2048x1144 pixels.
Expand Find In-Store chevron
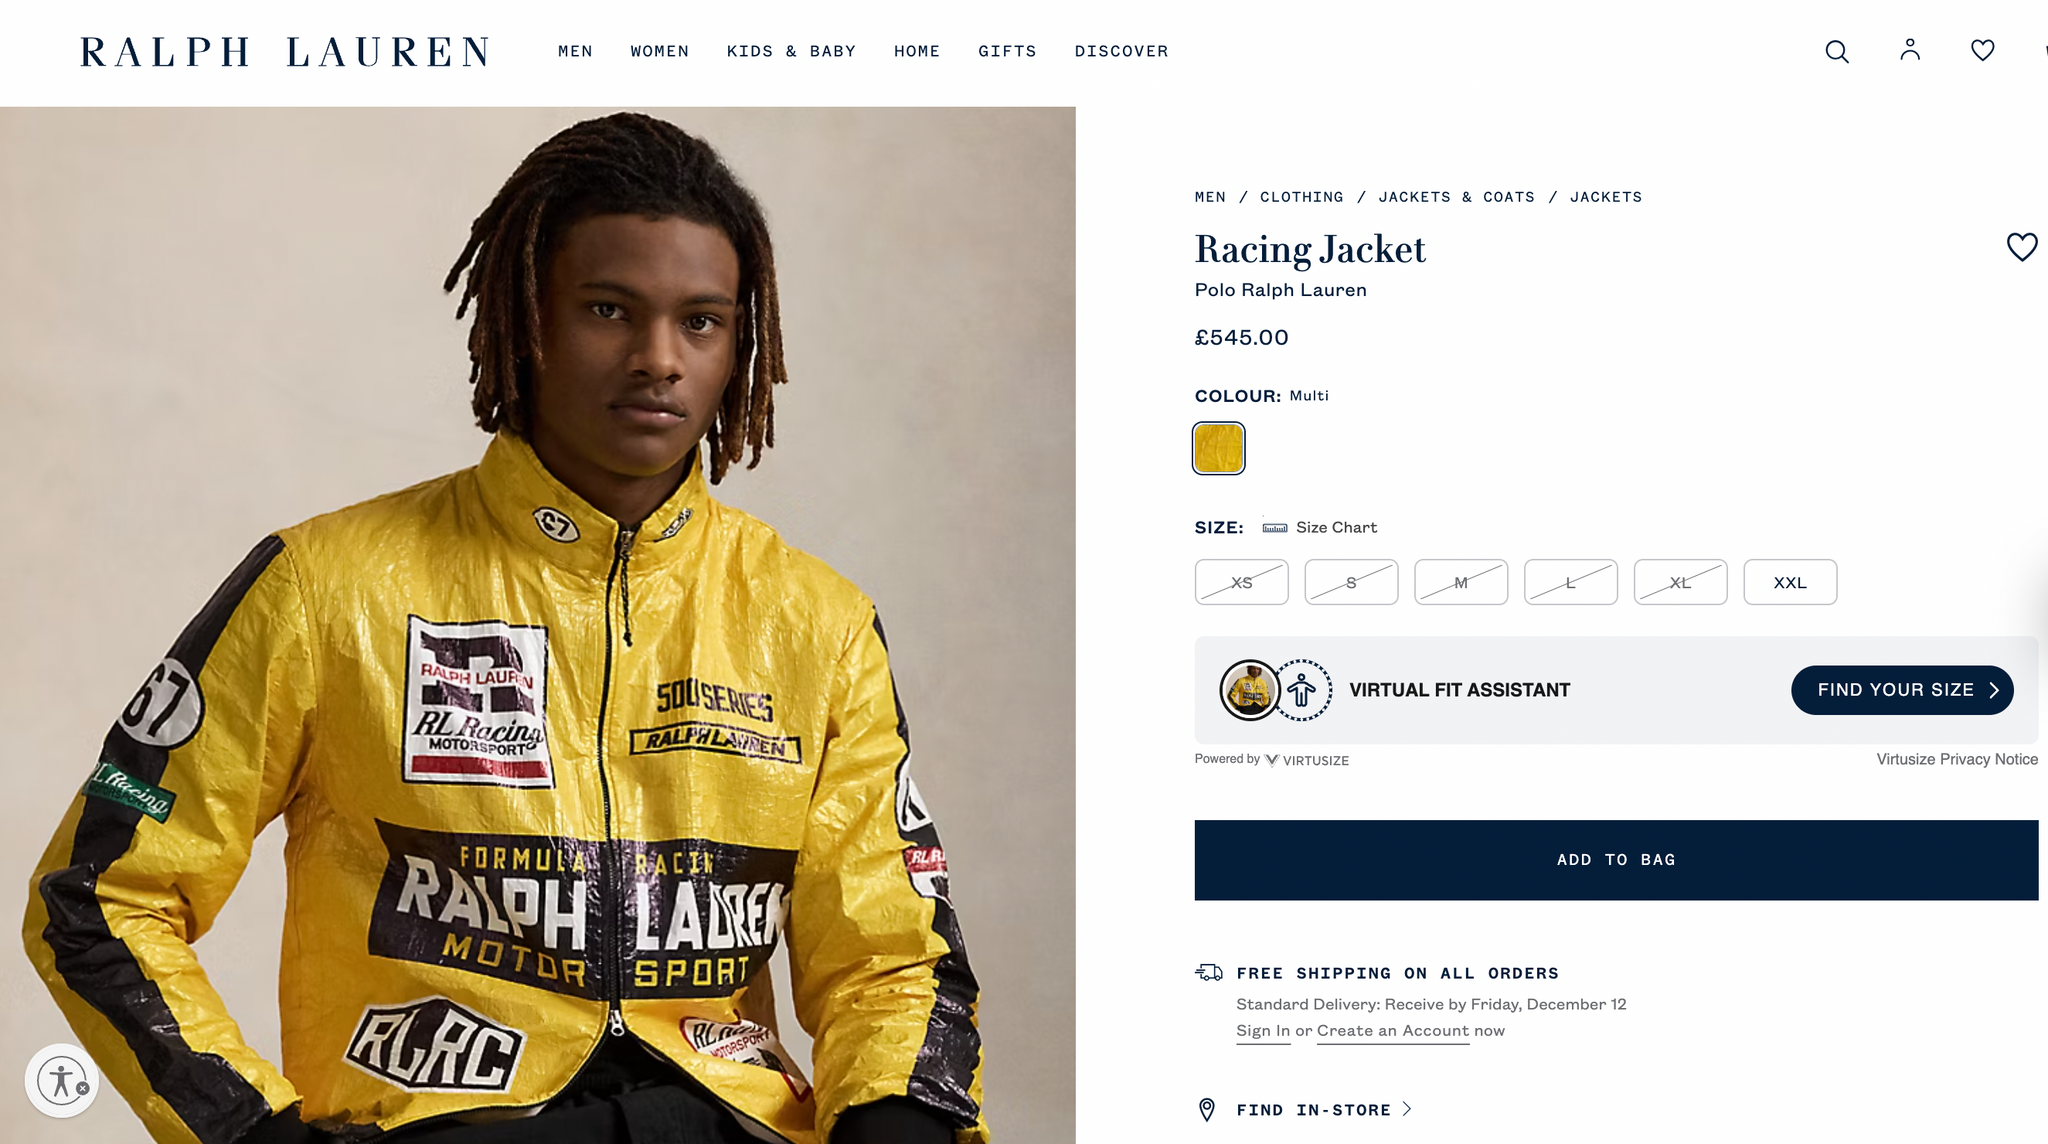click(x=1407, y=1109)
